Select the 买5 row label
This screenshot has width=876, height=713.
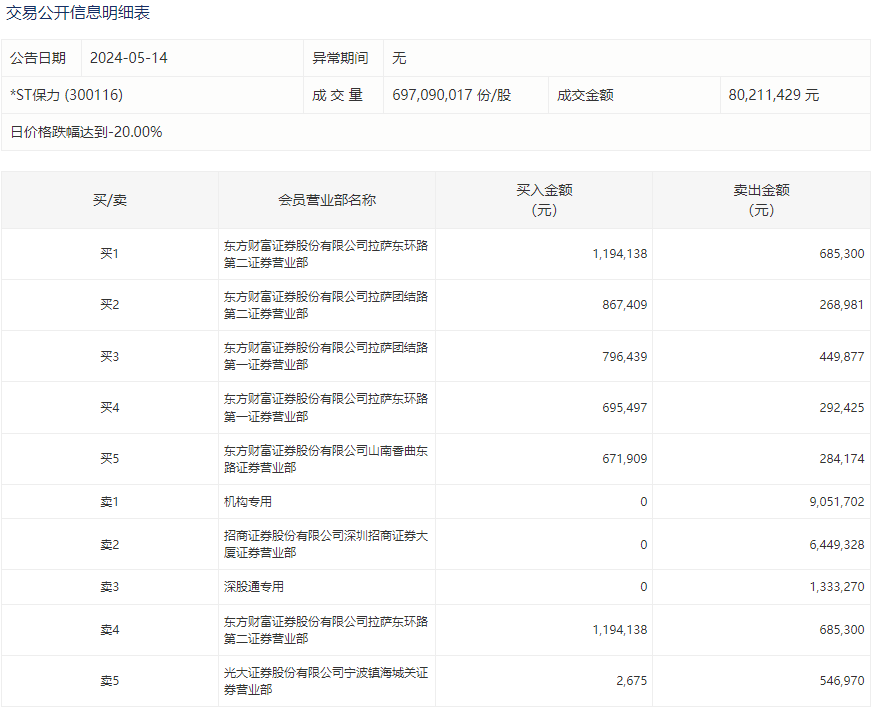(110, 458)
